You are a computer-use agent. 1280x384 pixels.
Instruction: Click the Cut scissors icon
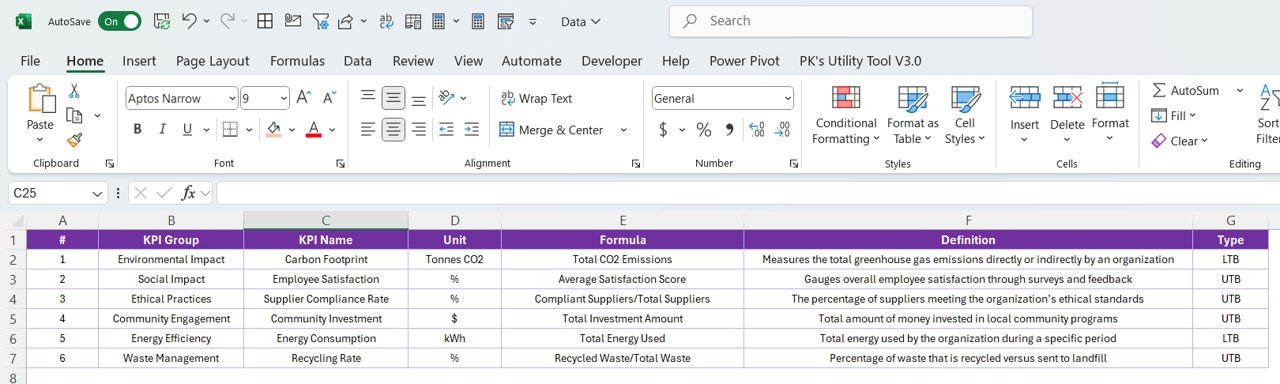pos(73,91)
